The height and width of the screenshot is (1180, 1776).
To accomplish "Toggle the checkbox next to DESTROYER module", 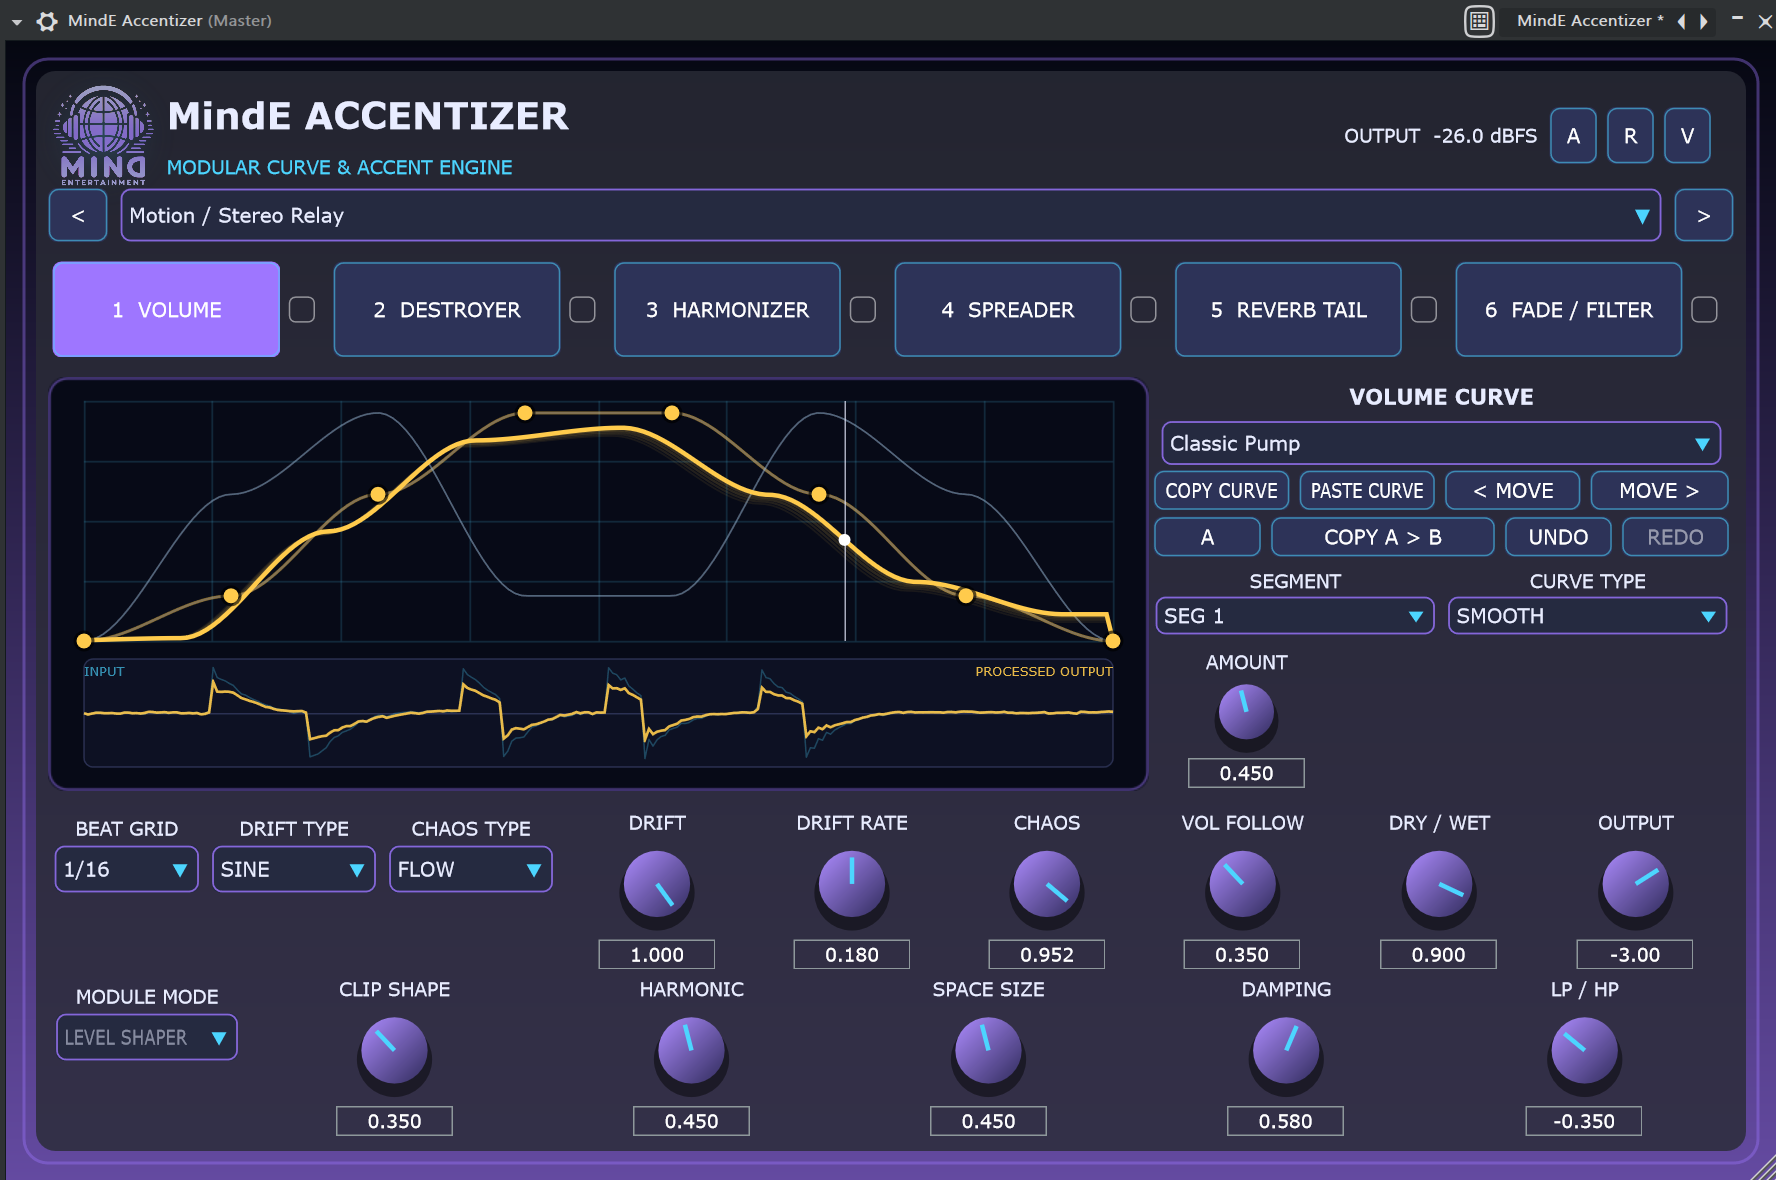I will pyautogui.click(x=582, y=310).
